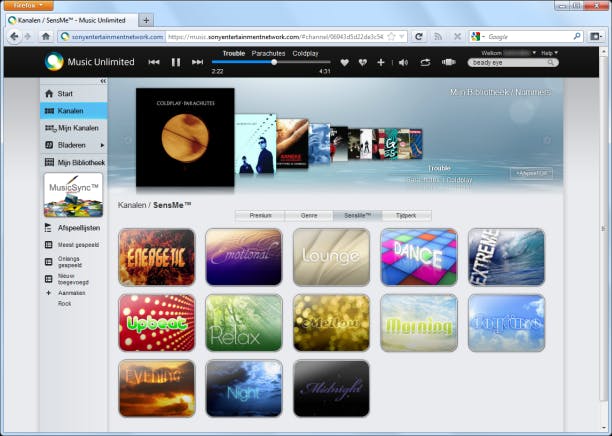The image size is (612, 436).
Task: Dislike the song with the broken-heart icon
Action: [x=363, y=62]
